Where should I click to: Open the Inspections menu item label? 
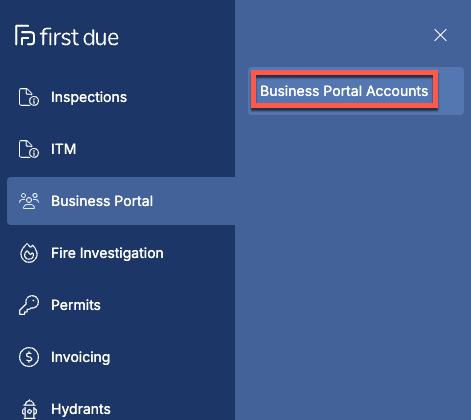pyautogui.click(x=89, y=97)
